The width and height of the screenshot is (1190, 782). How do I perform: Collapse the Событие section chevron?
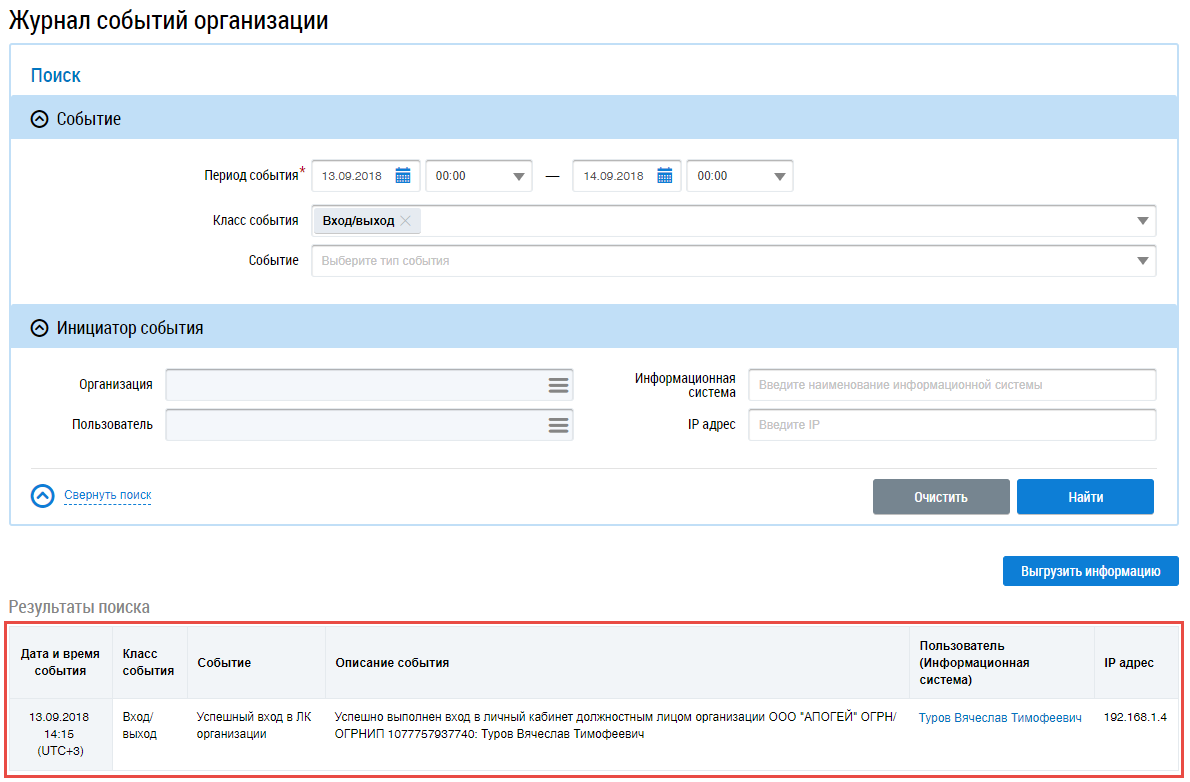pyautogui.click(x=40, y=119)
